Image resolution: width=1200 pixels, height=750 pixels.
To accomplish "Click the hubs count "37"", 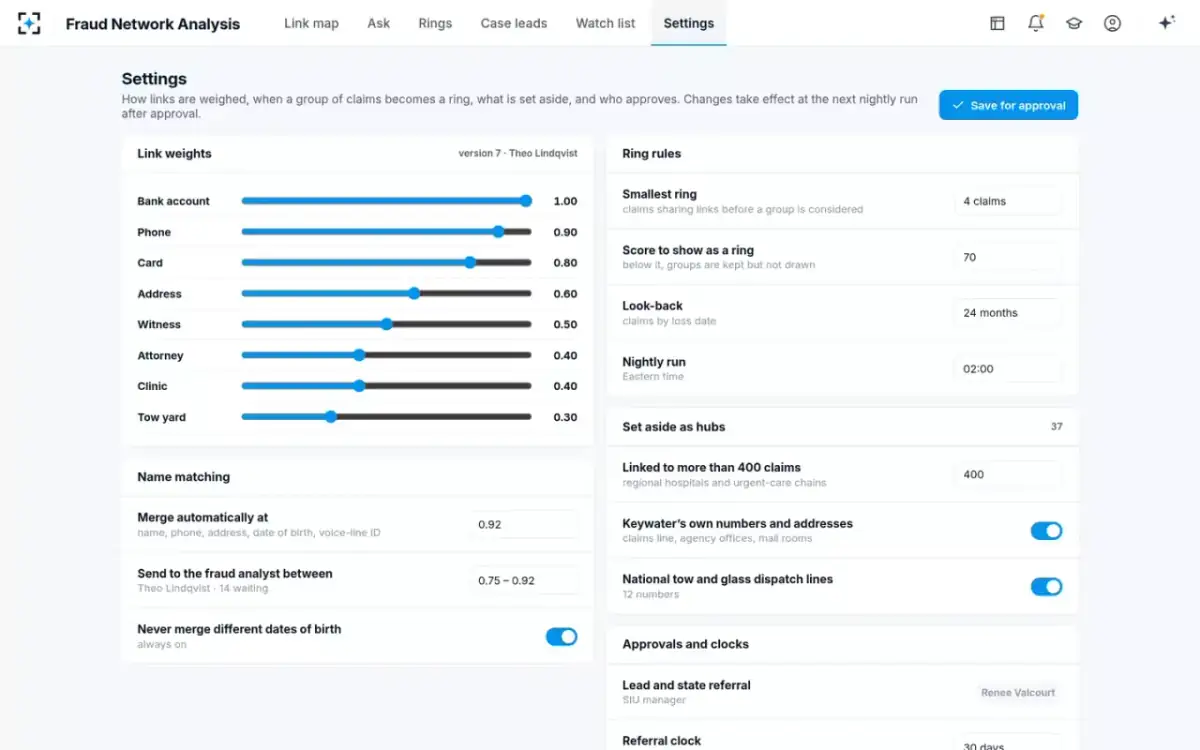I will pos(1057,427).
